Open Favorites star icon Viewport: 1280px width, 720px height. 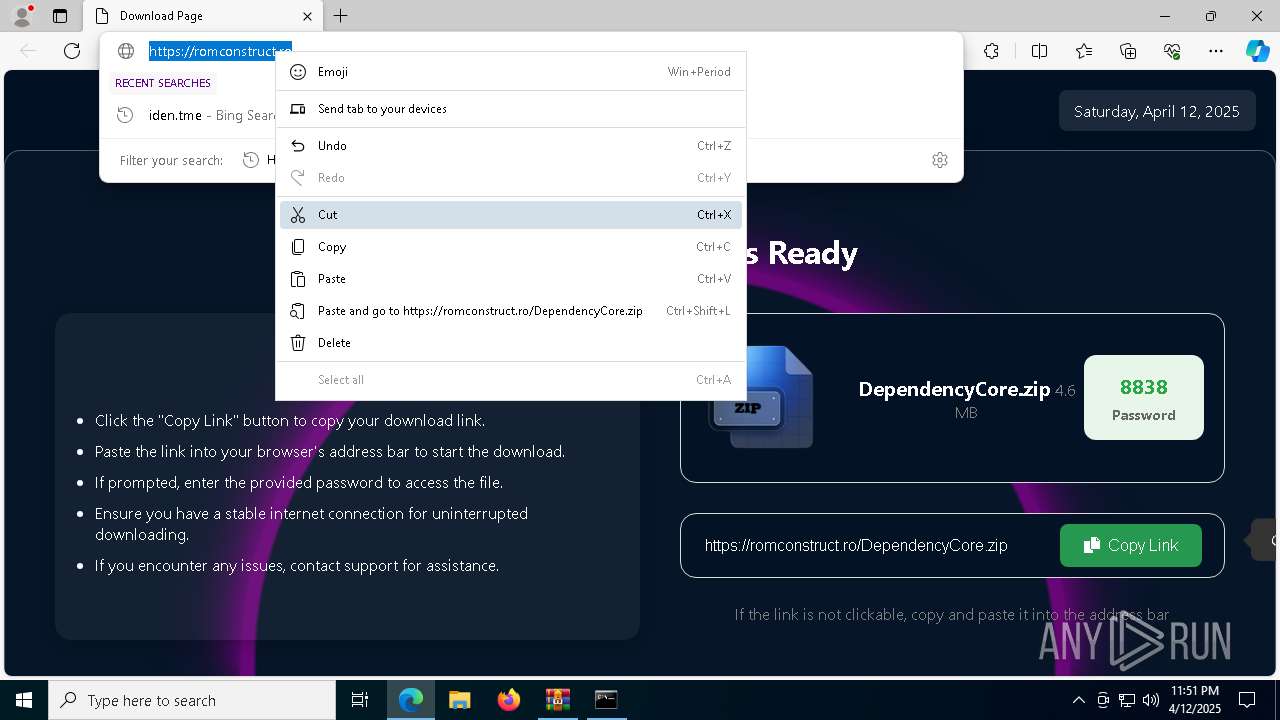(x=1084, y=51)
